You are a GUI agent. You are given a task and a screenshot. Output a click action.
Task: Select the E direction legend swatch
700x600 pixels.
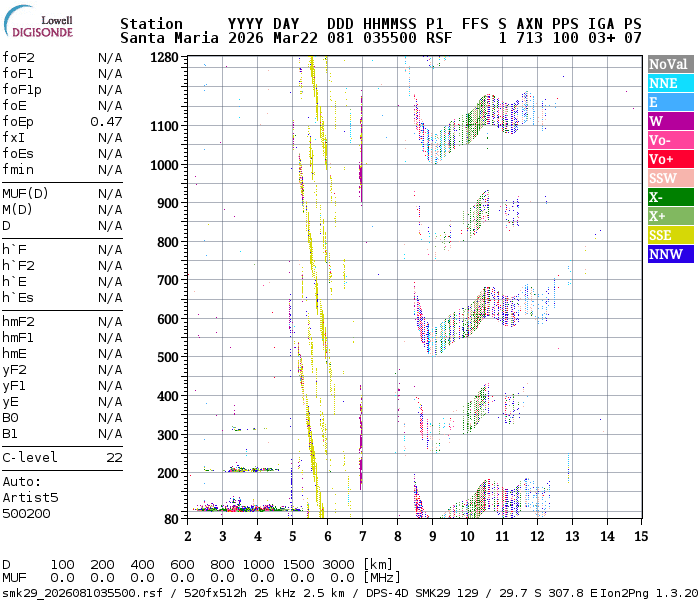click(x=671, y=102)
